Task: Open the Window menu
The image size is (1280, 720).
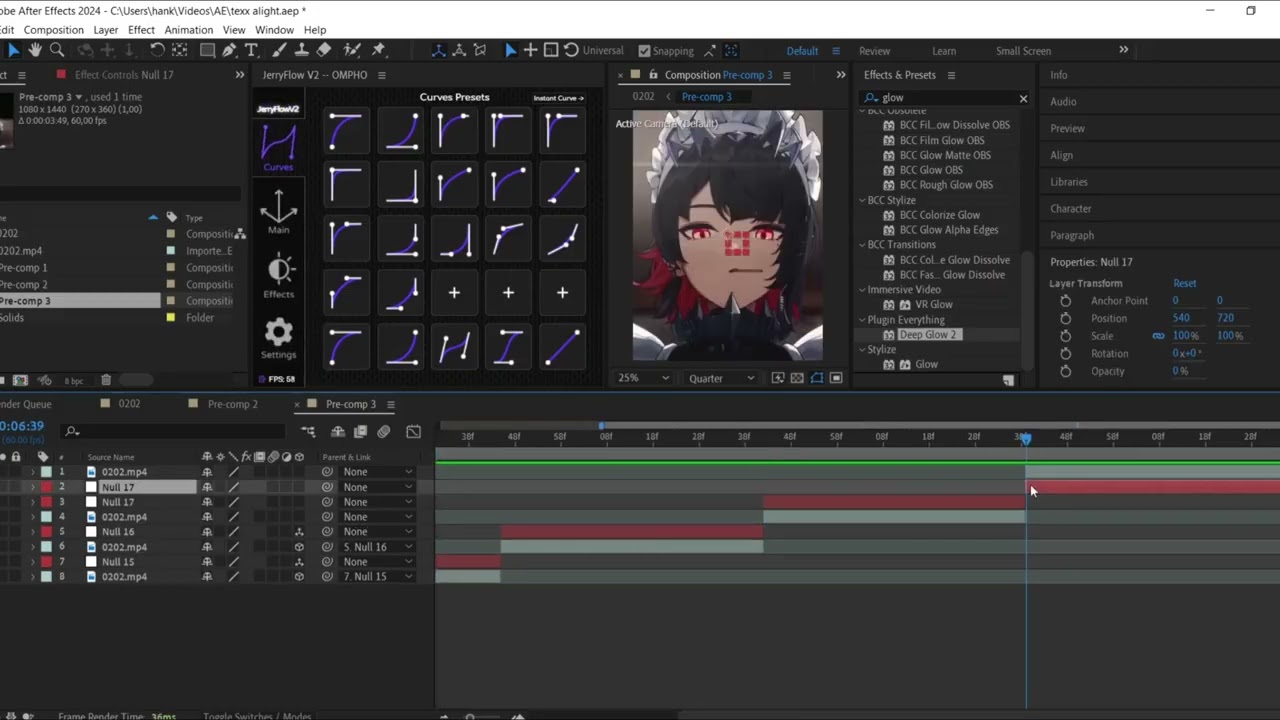Action: [274, 30]
